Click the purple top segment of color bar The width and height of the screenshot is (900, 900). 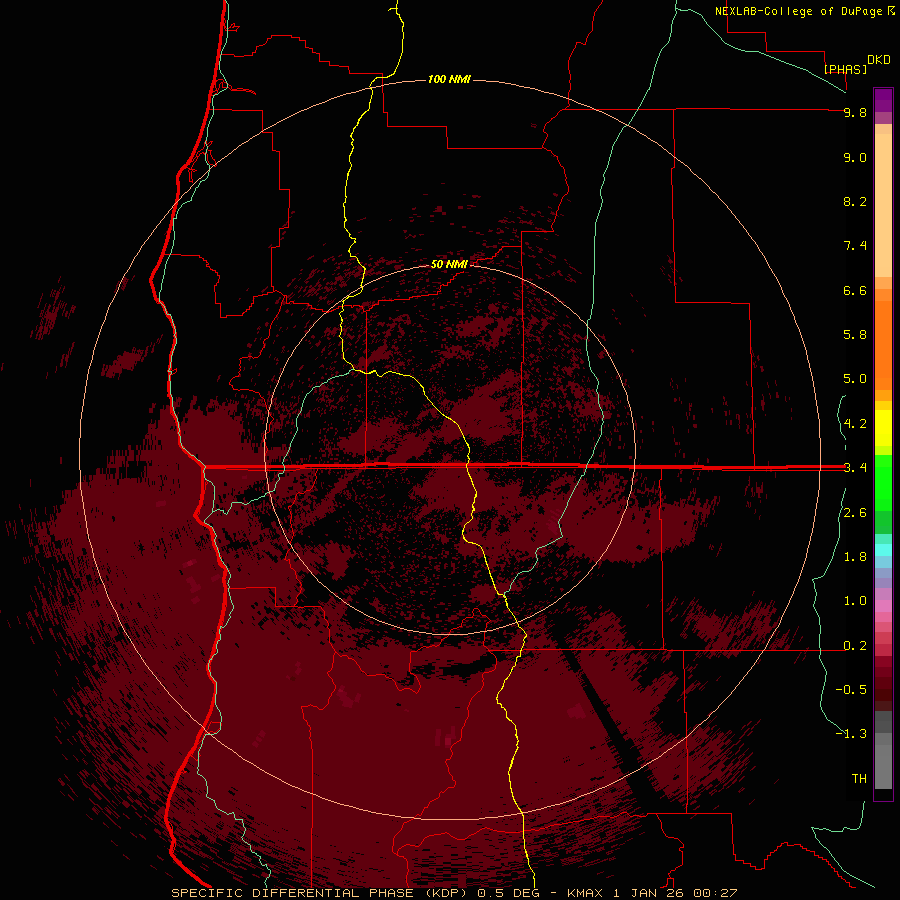tap(883, 100)
